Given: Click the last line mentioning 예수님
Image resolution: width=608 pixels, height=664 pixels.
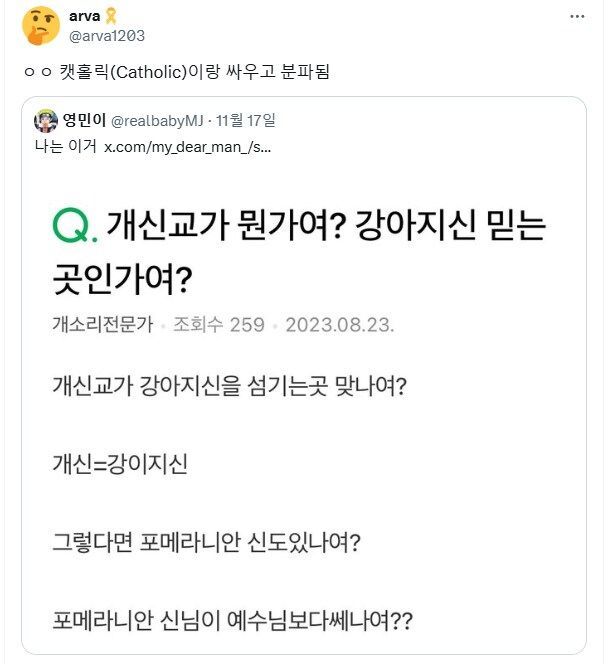Looking at the screenshot, I should click(x=231, y=621).
